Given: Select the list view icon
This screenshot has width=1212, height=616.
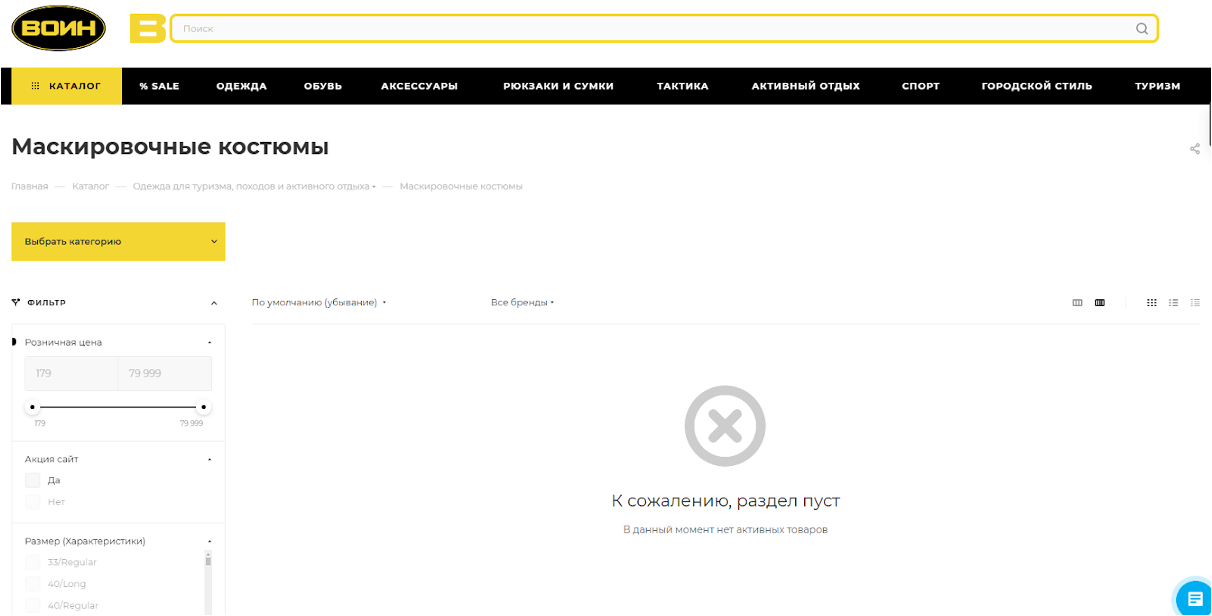Looking at the screenshot, I should pyautogui.click(x=1174, y=302).
